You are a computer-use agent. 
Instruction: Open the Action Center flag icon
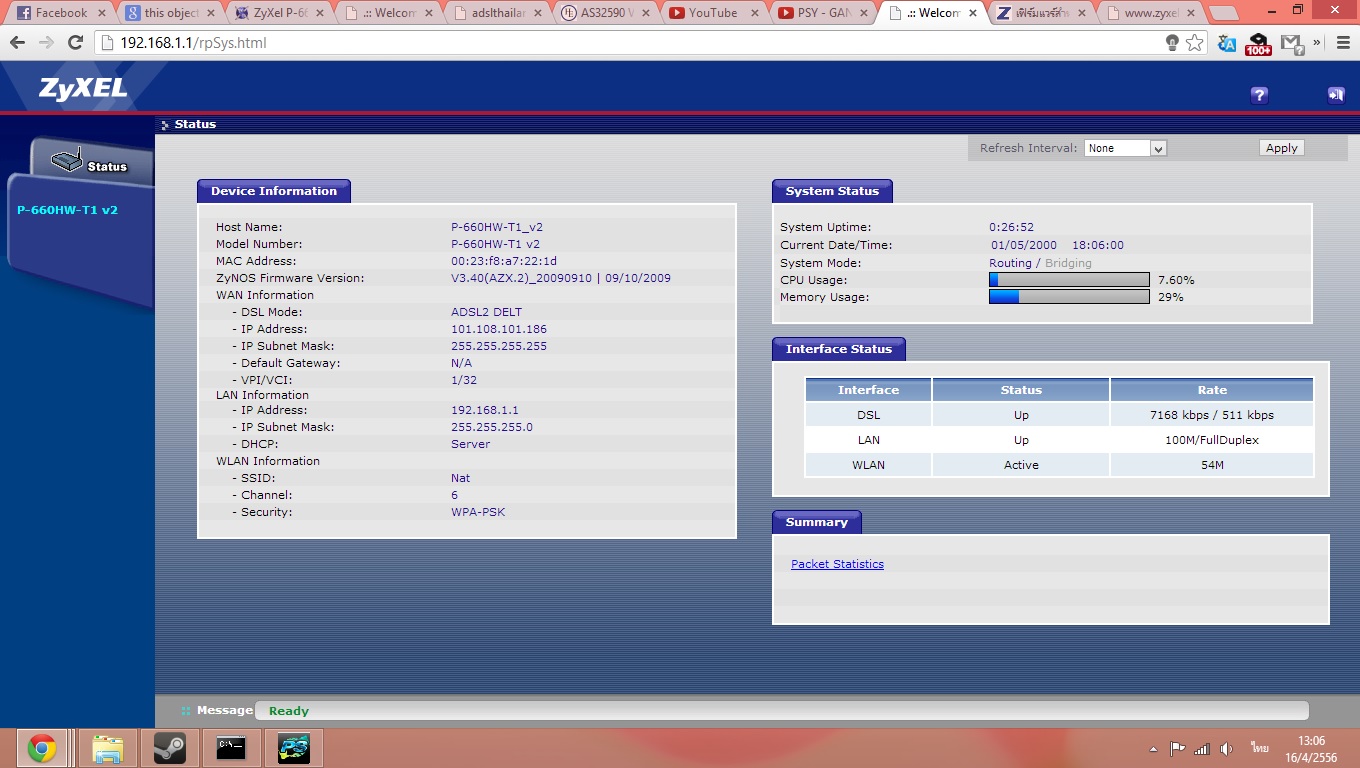(x=1177, y=748)
